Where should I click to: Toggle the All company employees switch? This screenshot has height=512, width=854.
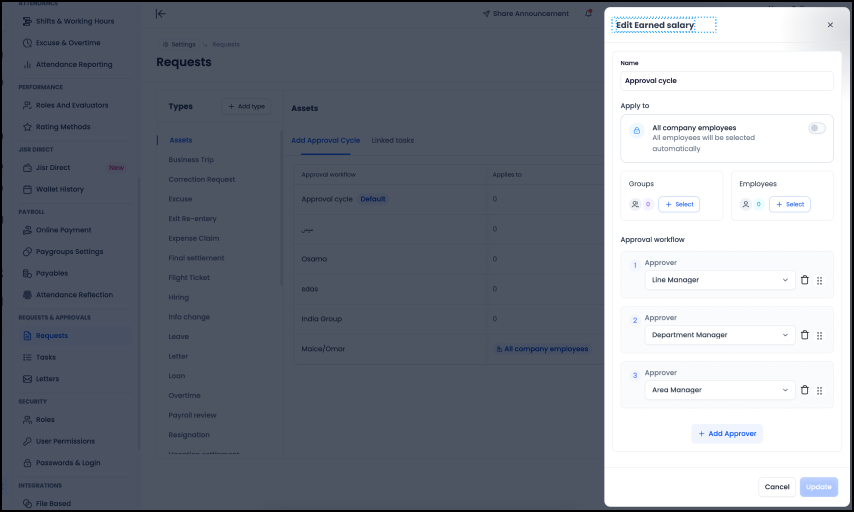click(817, 128)
